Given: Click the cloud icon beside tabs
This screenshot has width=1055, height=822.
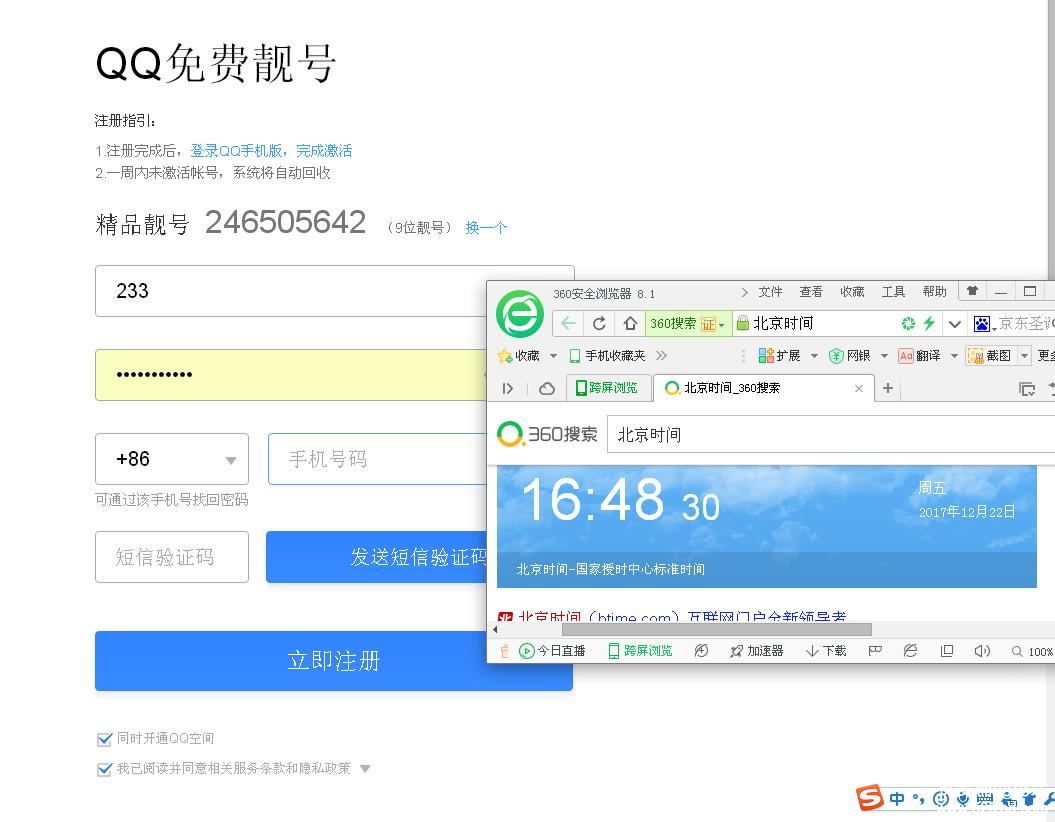Looking at the screenshot, I should pyautogui.click(x=547, y=388).
